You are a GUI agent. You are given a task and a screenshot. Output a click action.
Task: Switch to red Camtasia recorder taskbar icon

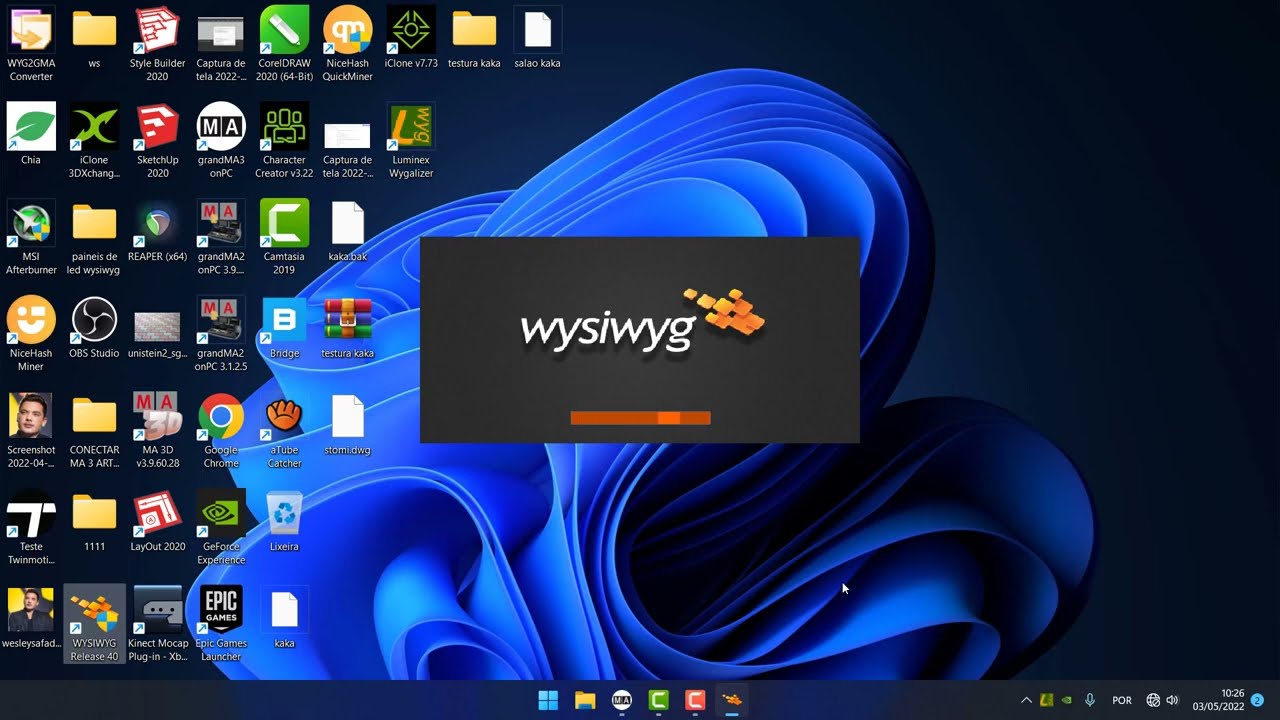(695, 700)
